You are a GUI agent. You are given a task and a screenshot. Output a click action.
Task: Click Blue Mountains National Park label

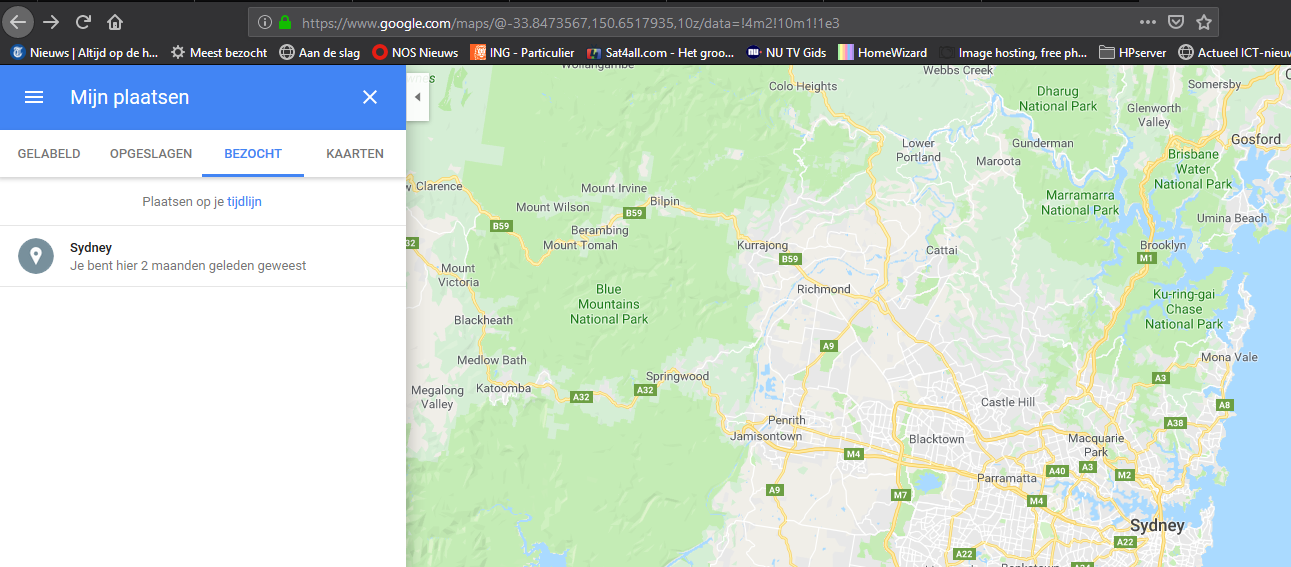[609, 304]
